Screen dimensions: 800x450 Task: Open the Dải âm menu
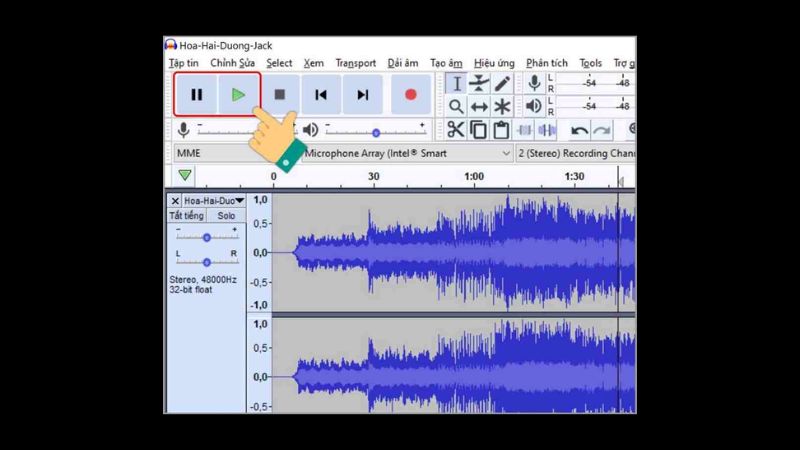[x=403, y=63]
